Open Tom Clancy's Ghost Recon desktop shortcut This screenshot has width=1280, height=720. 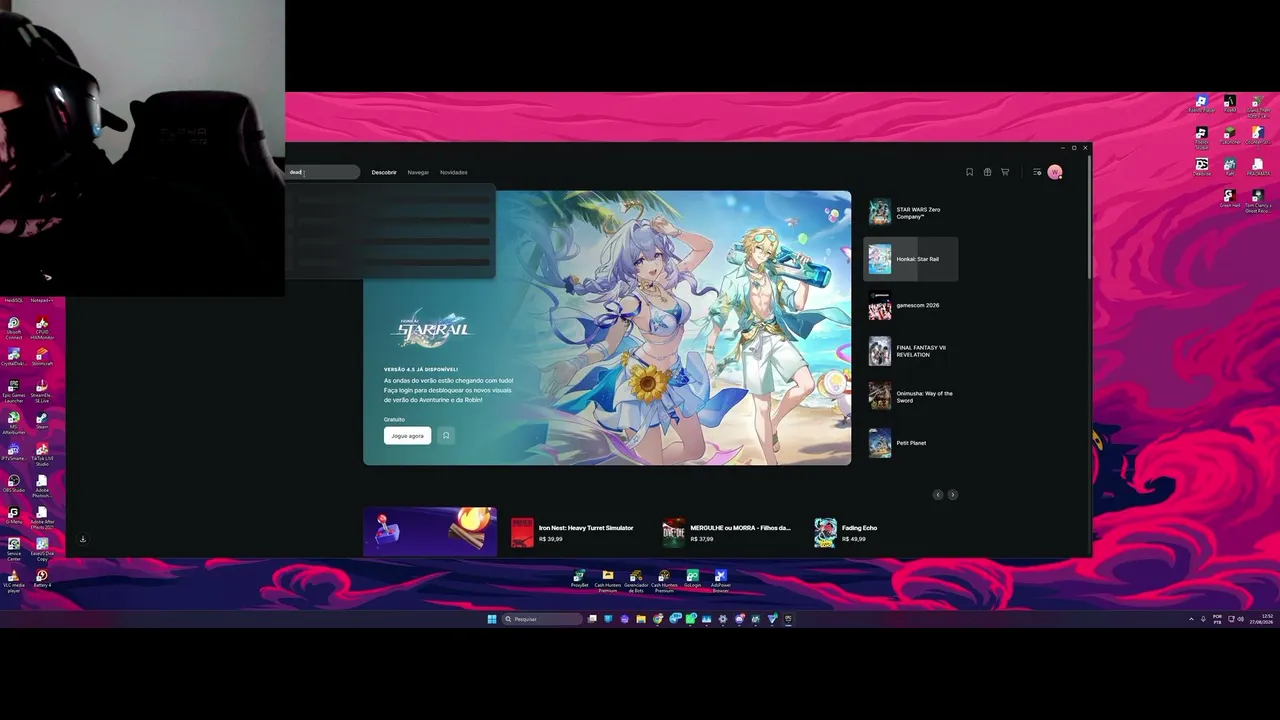pyautogui.click(x=1257, y=201)
